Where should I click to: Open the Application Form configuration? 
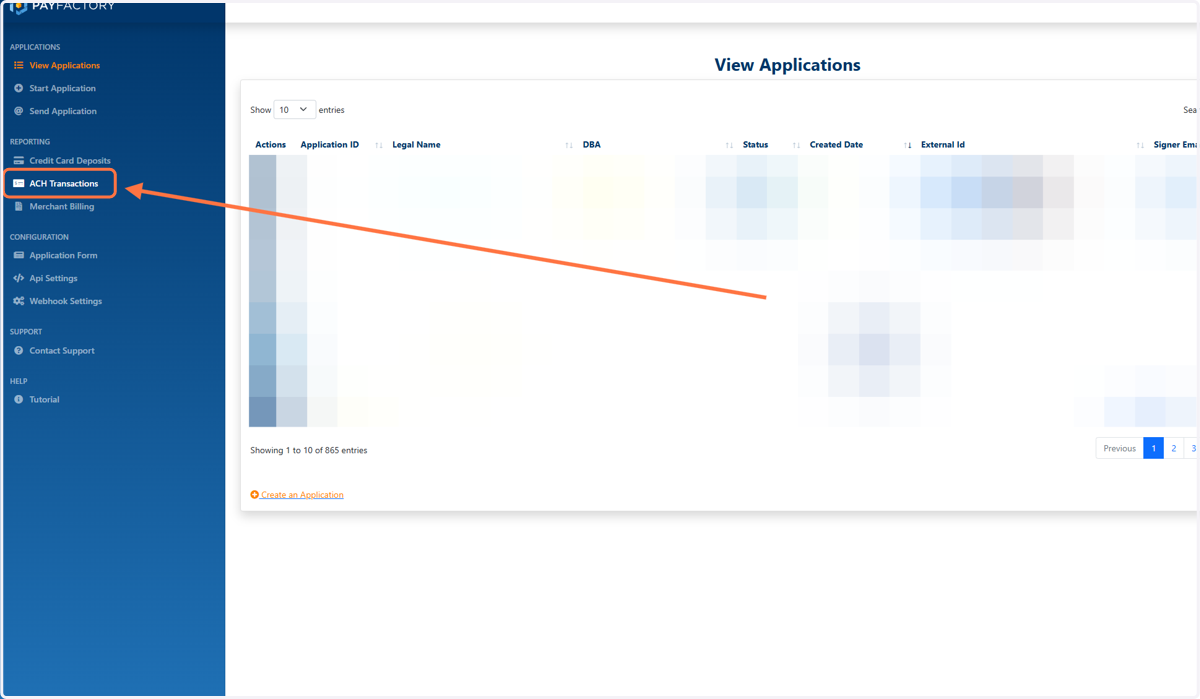pyautogui.click(x=63, y=255)
